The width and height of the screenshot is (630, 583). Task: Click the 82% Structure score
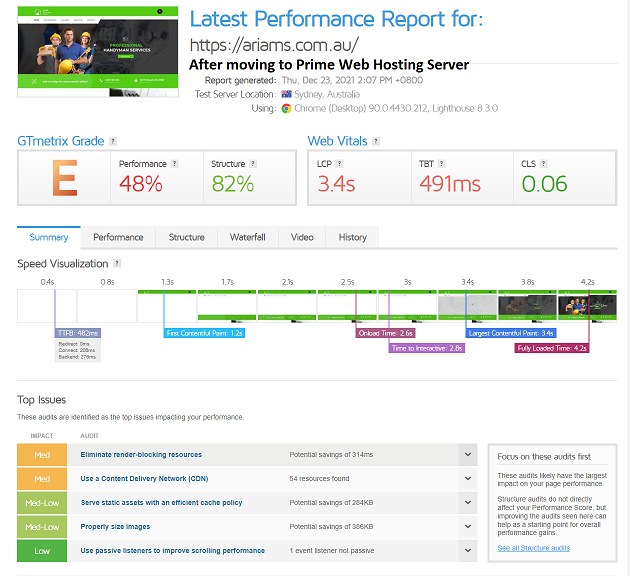(233, 184)
